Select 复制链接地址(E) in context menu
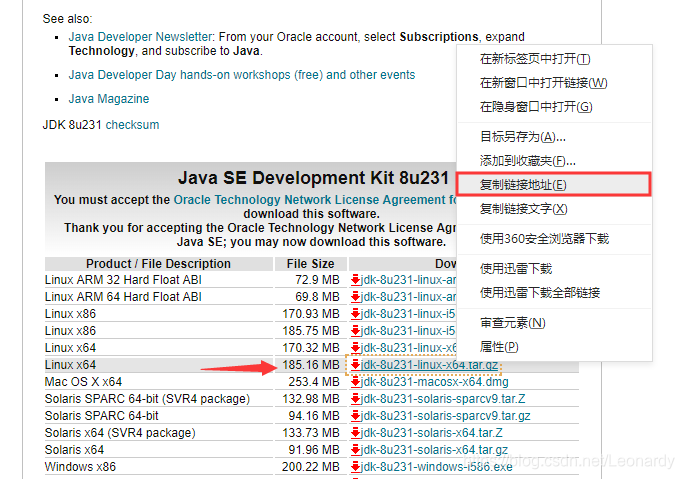The image size is (684, 479). click(x=554, y=185)
